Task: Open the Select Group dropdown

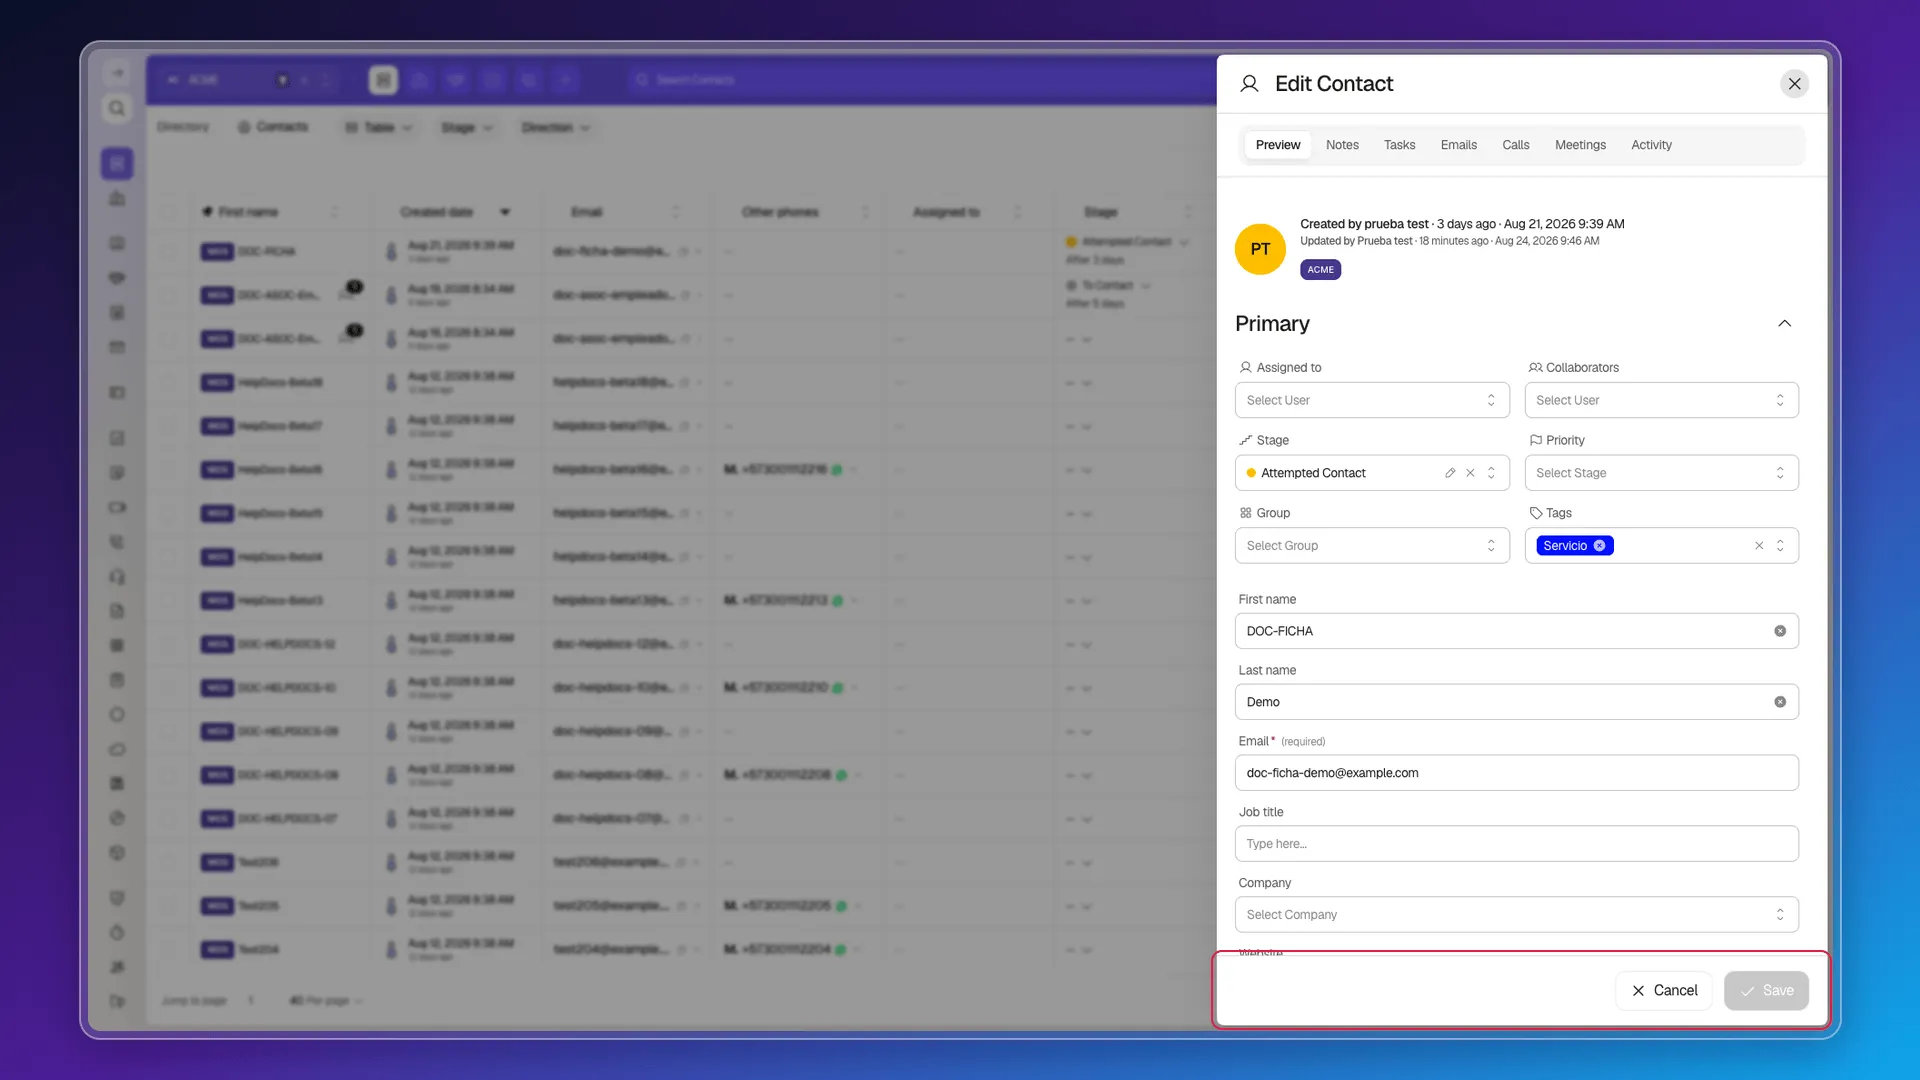Action: click(1372, 546)
